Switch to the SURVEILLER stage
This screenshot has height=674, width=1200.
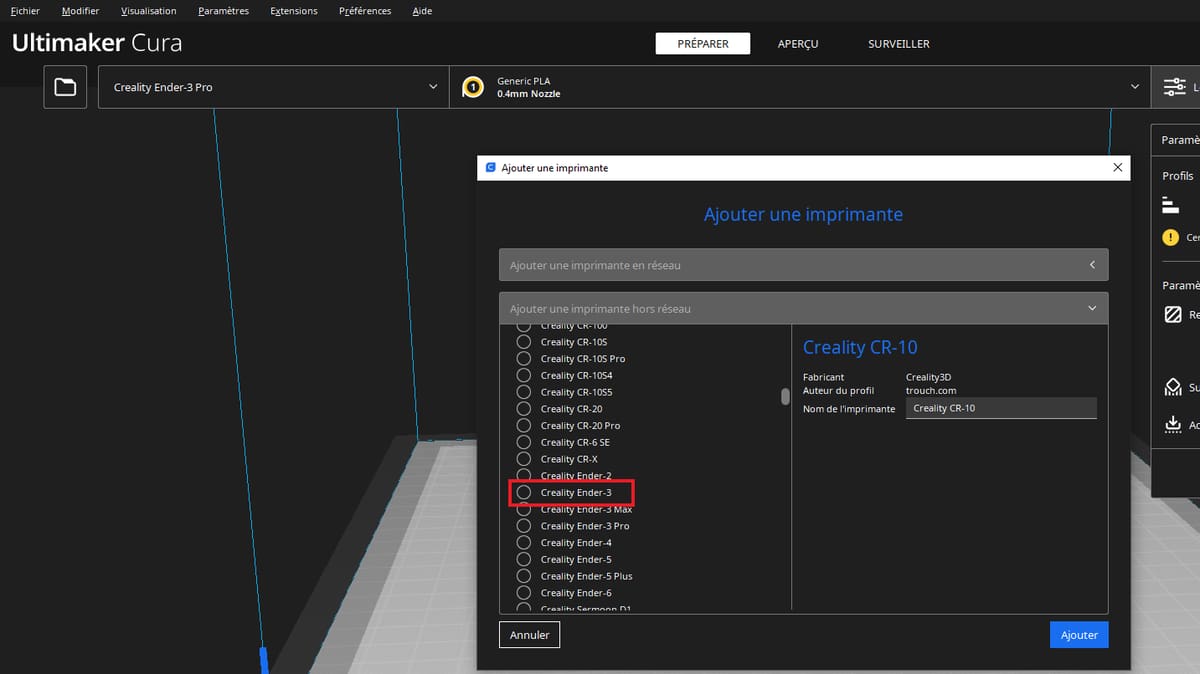point(899,44)
